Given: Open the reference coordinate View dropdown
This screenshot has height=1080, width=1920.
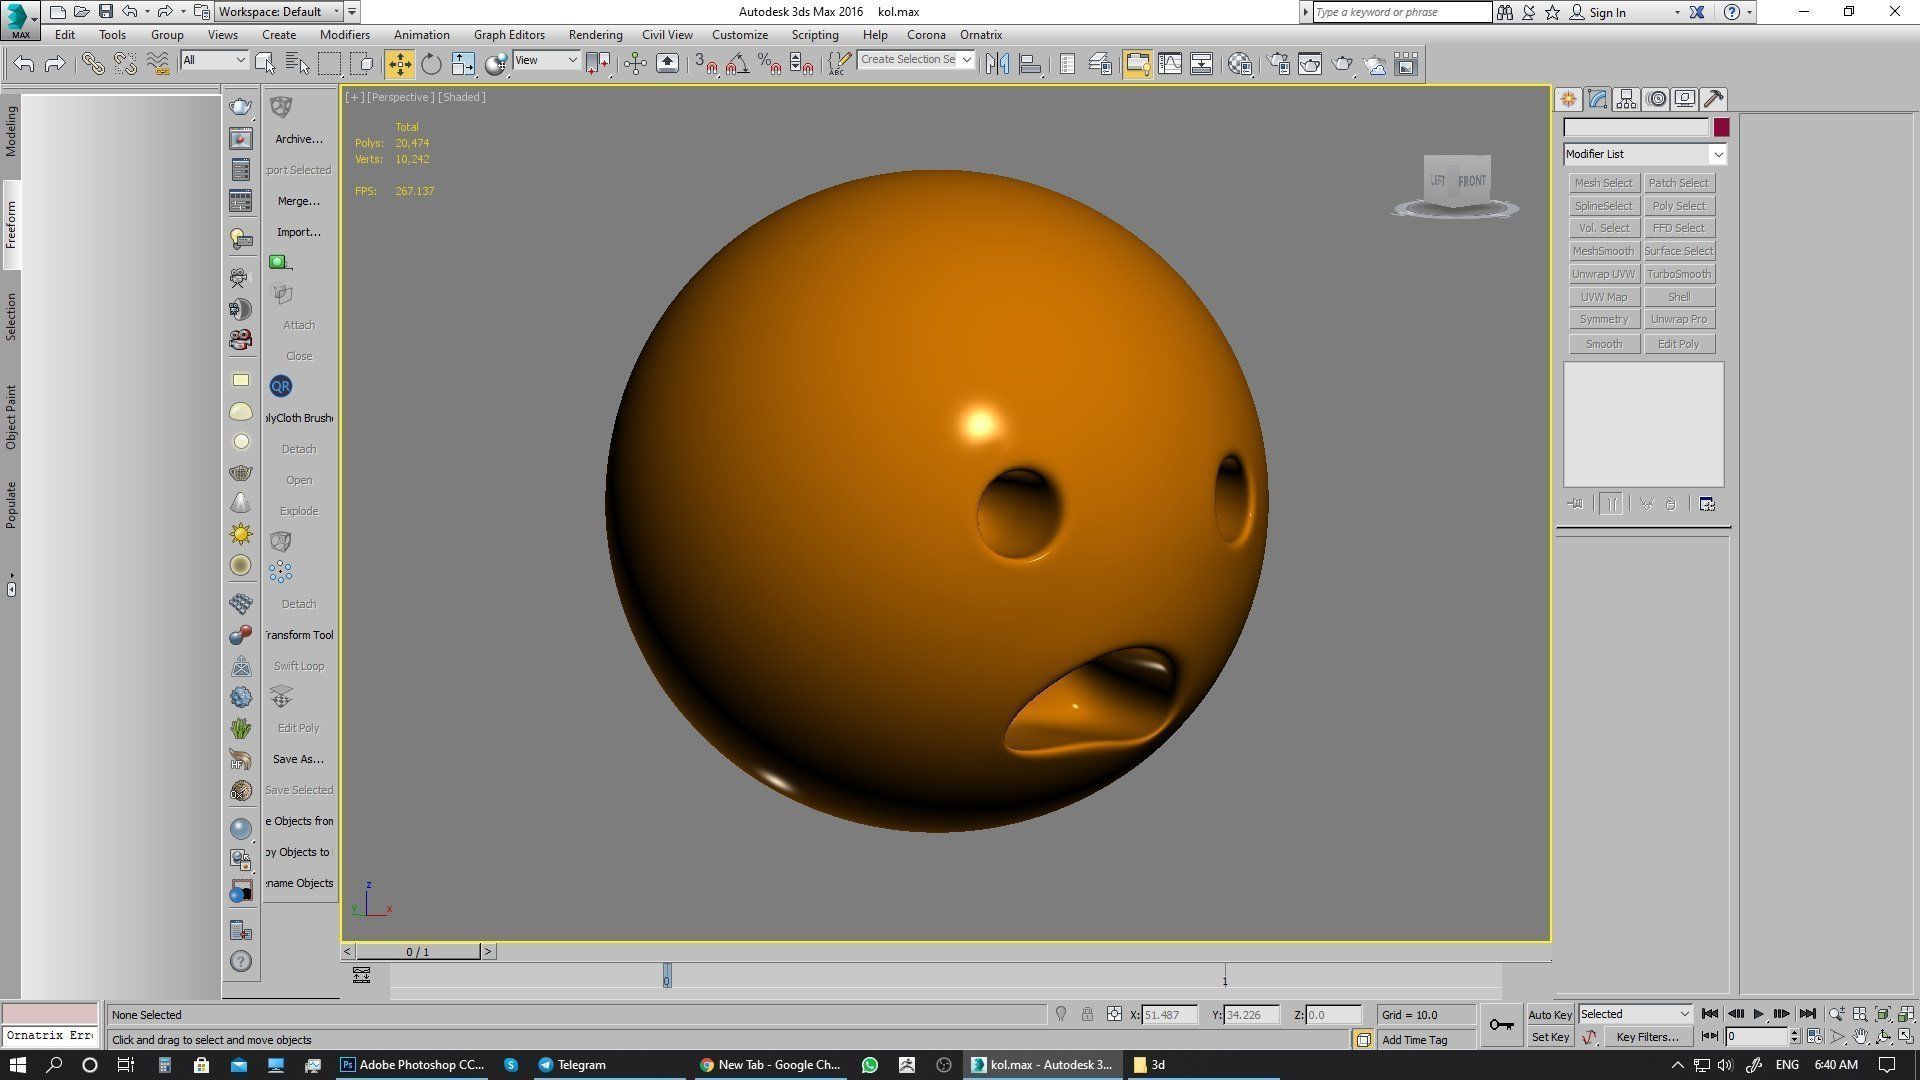Looking at the screenshot, I should [x=546, y=61].
